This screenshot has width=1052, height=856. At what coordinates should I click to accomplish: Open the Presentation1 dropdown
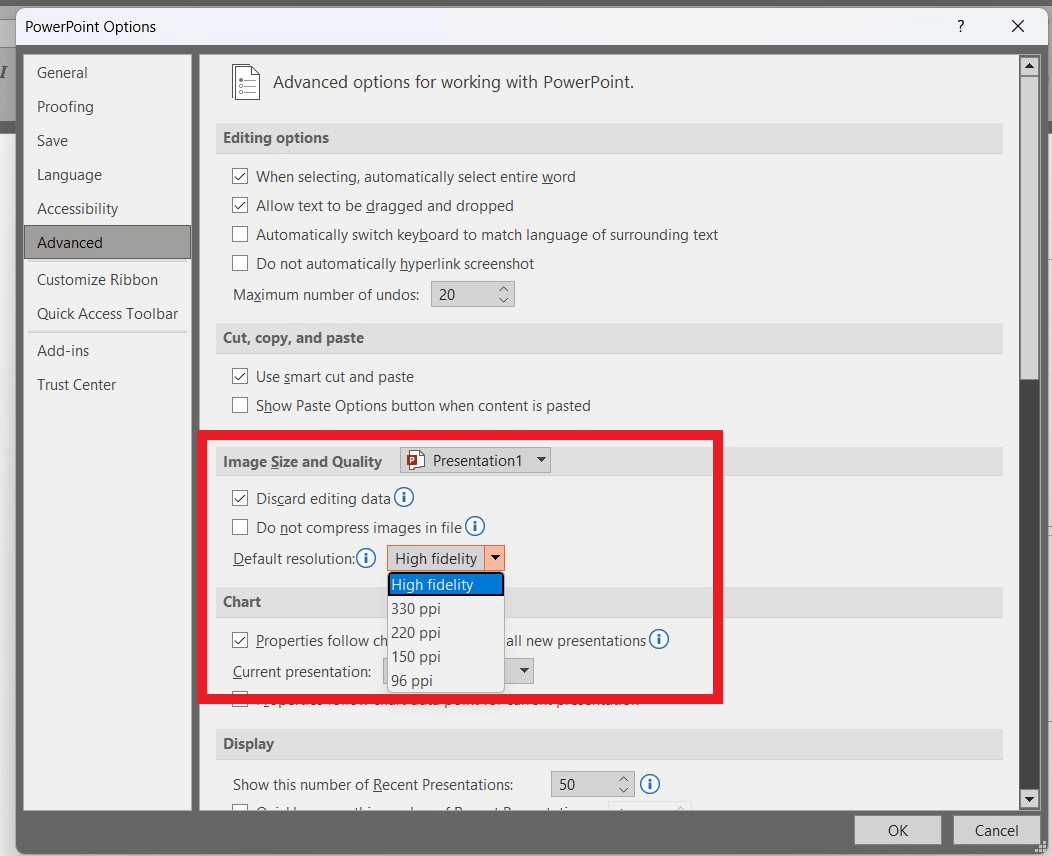(539, 460)
